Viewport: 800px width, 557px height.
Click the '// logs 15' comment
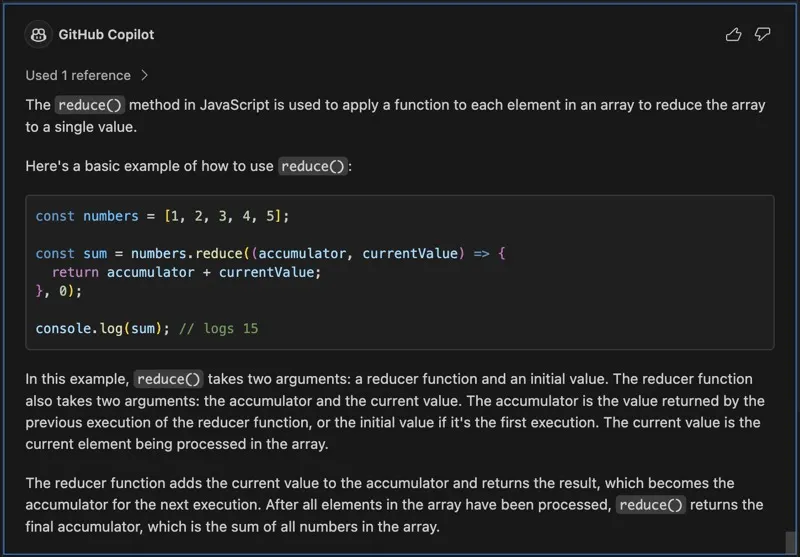pos(218,328)
